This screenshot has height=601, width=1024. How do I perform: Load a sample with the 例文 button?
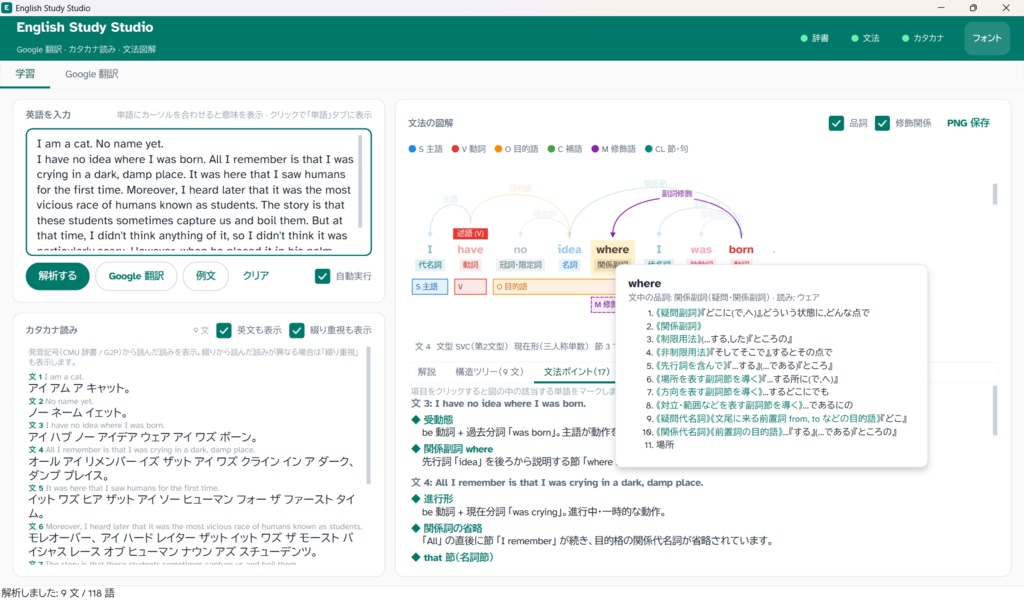pos(206,276)
